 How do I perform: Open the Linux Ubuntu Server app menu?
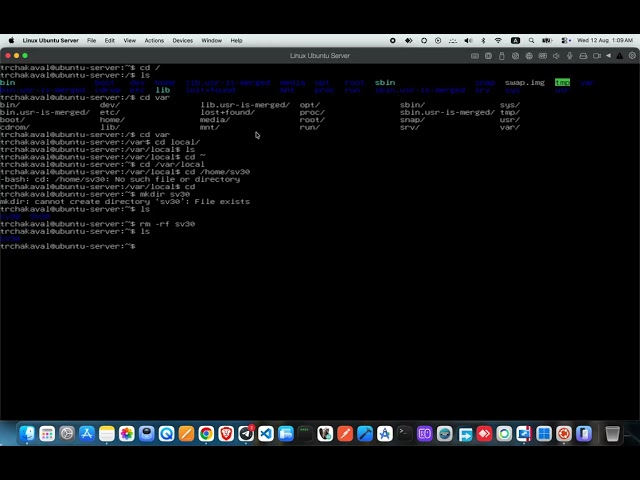pos(51,40)
